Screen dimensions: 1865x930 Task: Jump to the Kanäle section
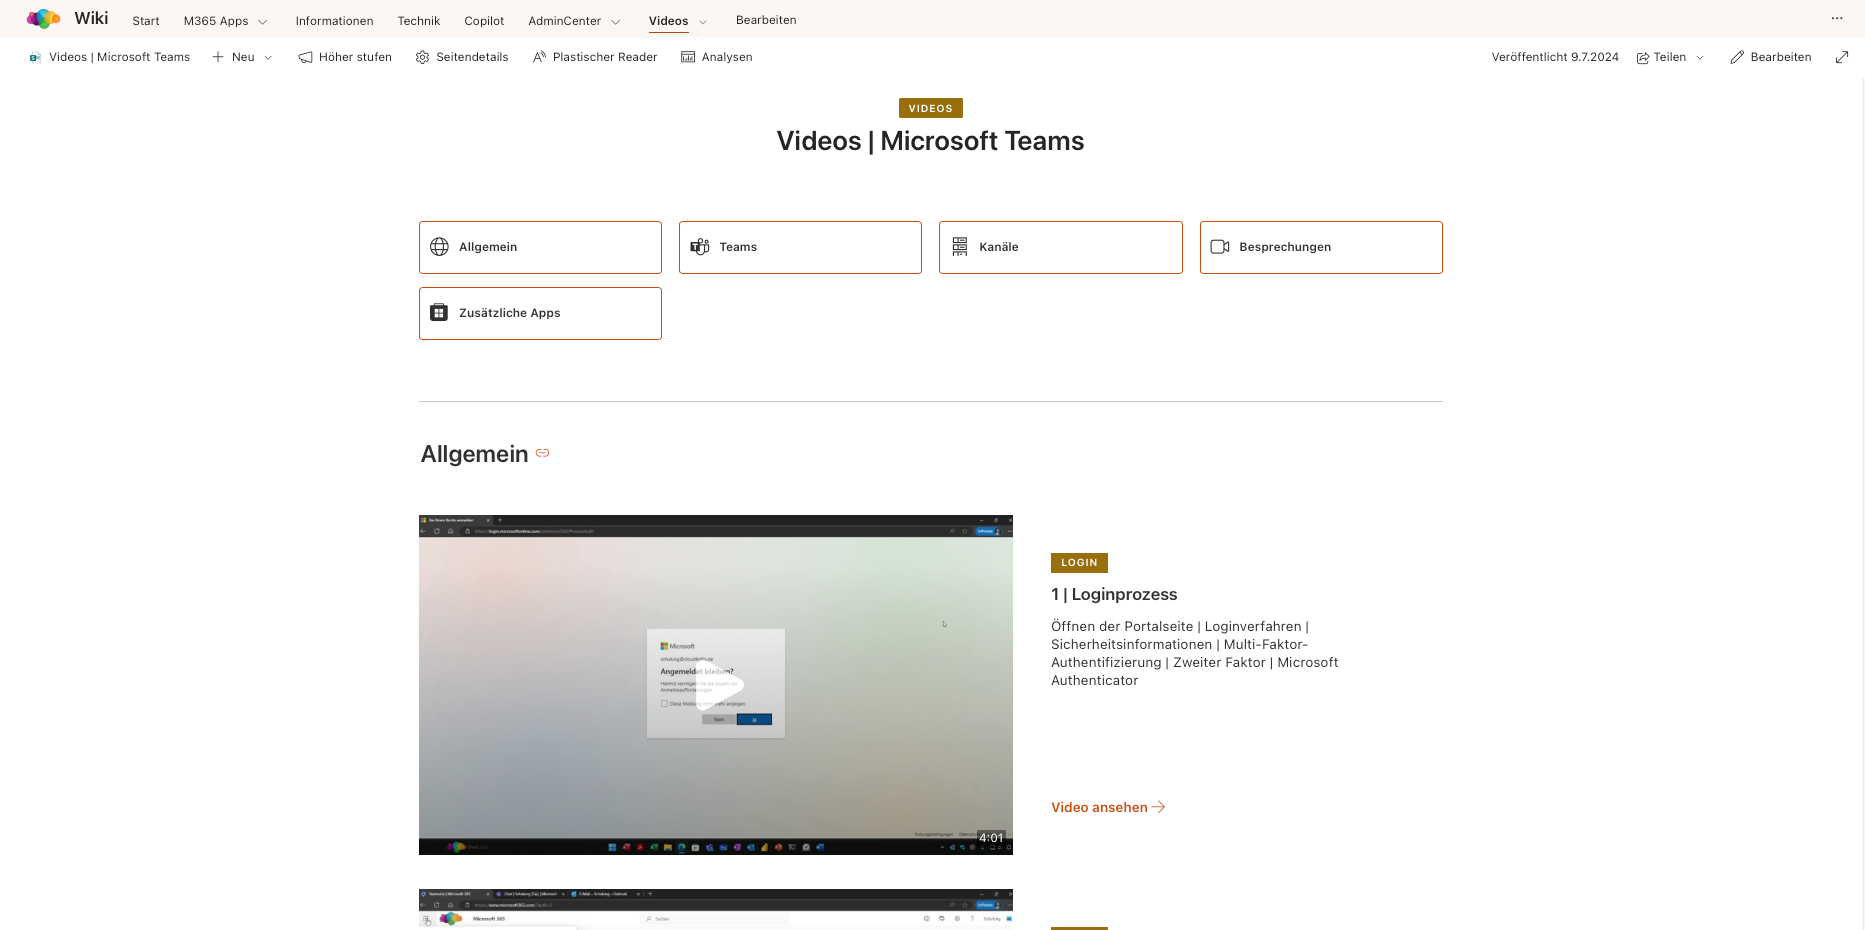[x=1060, y=247]
